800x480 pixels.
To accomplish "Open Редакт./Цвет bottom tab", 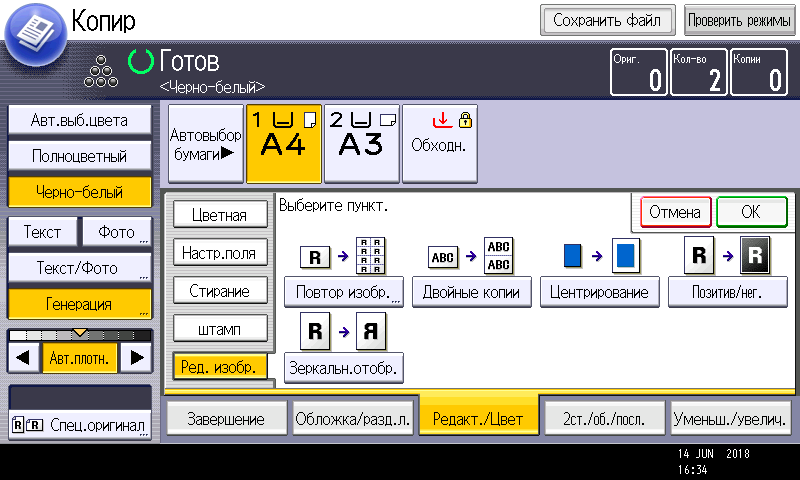I will click(x=479, y=416).
